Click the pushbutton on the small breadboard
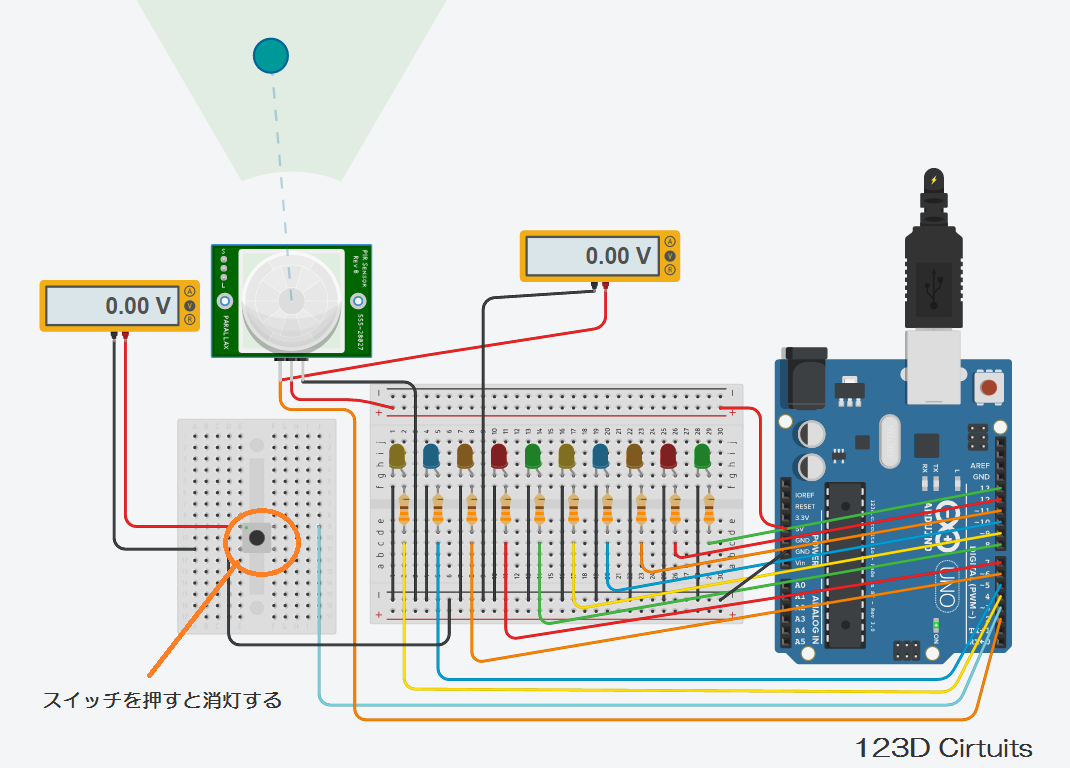The width and height of the screenshot is (1070, 768). [257, 538]
